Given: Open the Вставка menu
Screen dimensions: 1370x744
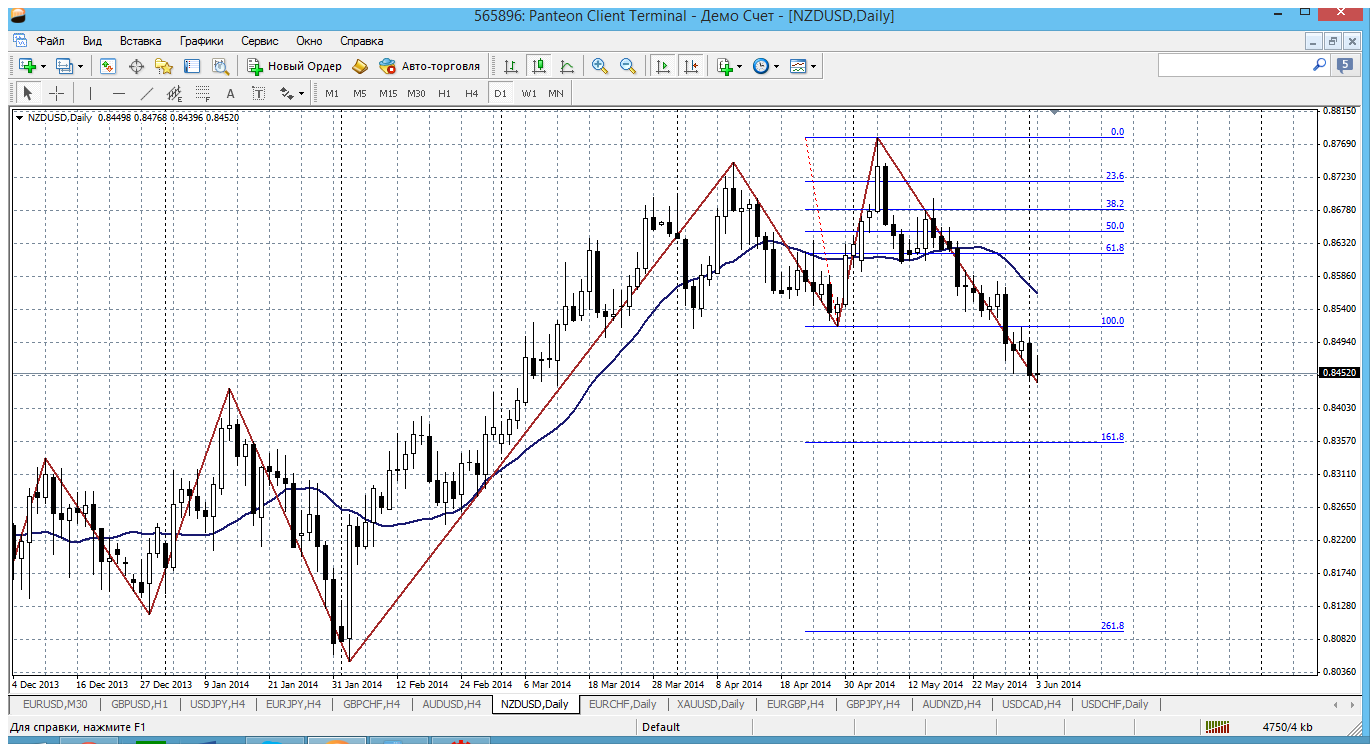Looking at the screenshot, I should (140, 41).
